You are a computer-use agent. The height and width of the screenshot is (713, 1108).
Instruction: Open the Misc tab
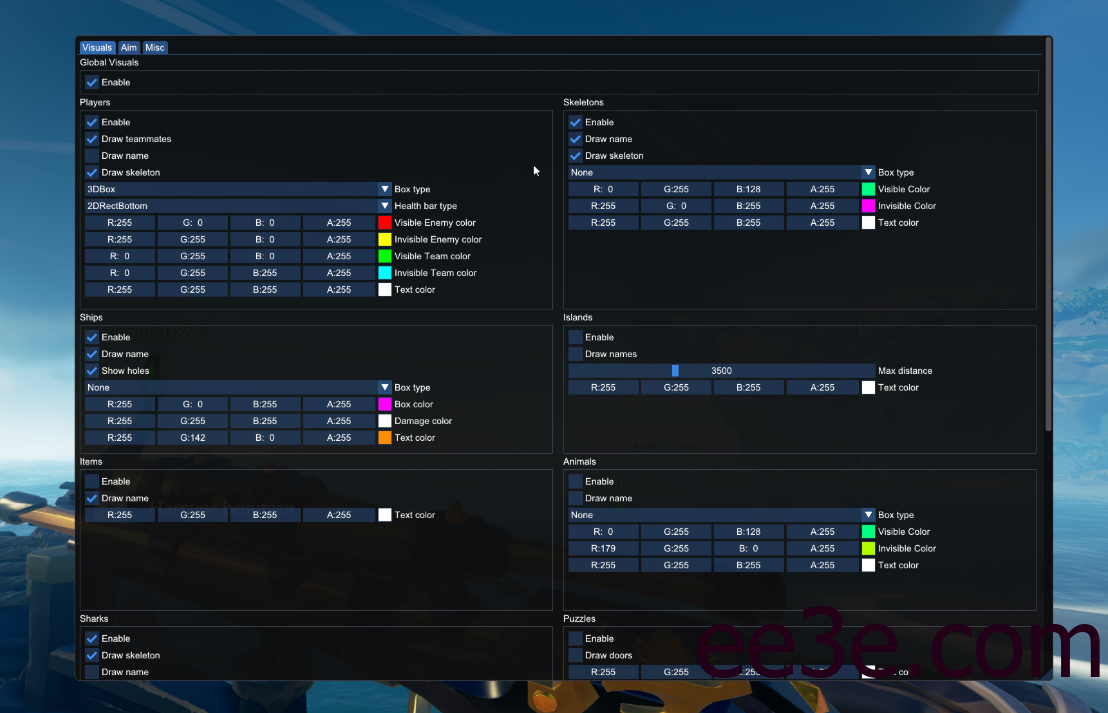coord(155,47)
